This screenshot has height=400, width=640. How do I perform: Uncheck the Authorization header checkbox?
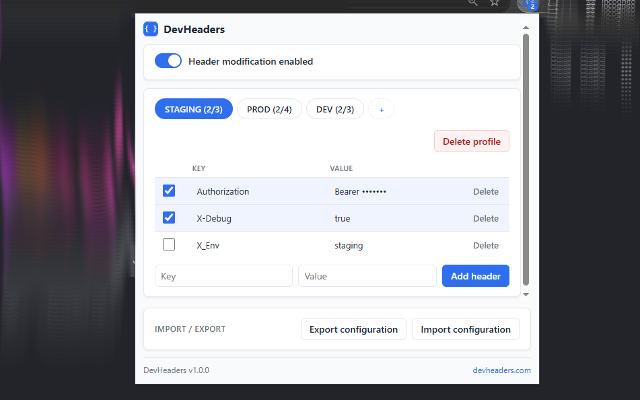[x=169, y=191]
